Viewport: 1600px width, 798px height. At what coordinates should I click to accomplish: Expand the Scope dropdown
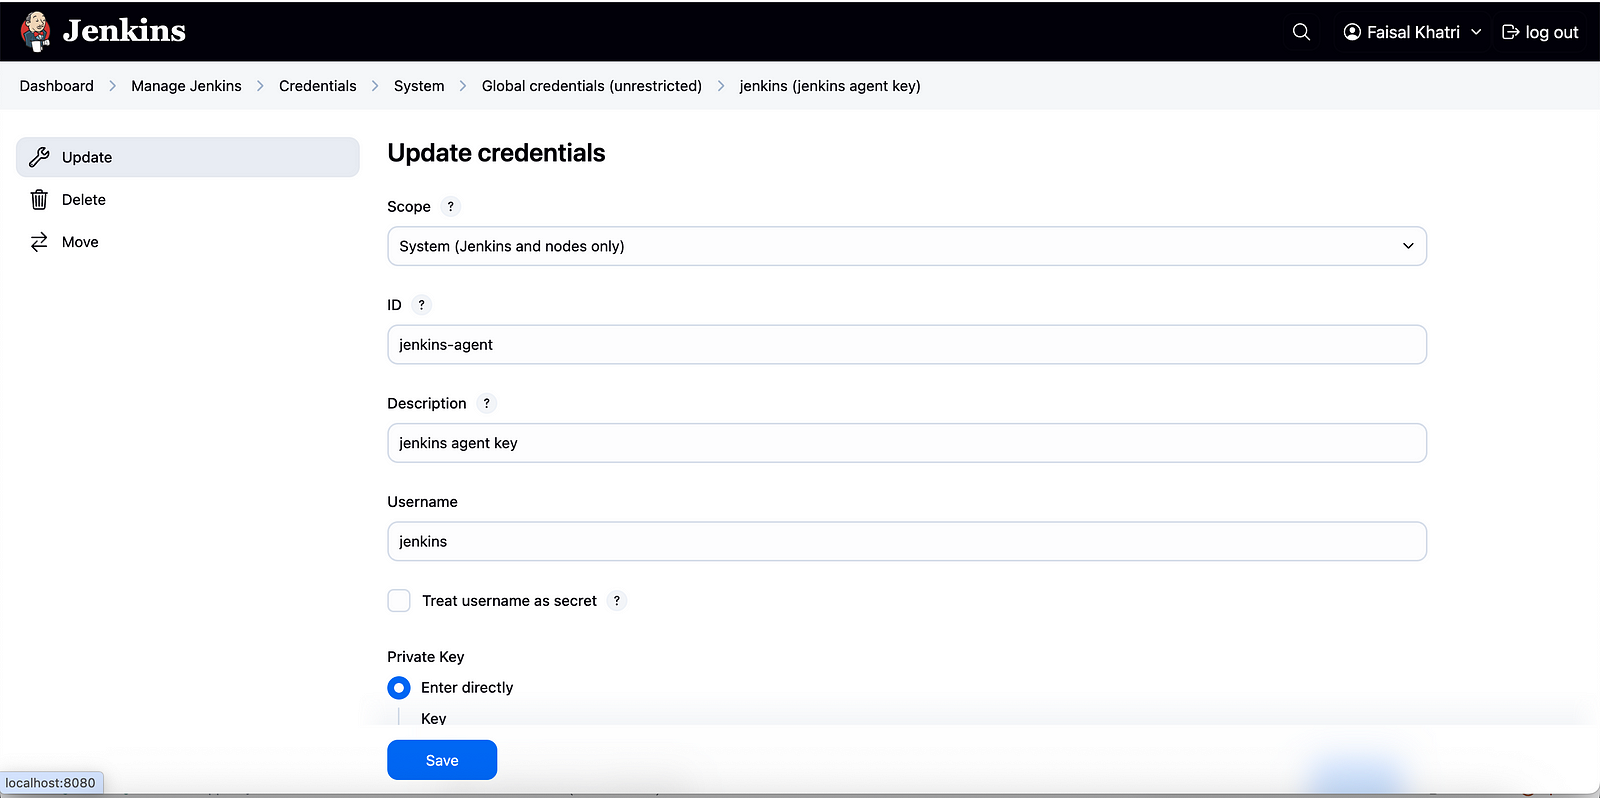point(907,246)
